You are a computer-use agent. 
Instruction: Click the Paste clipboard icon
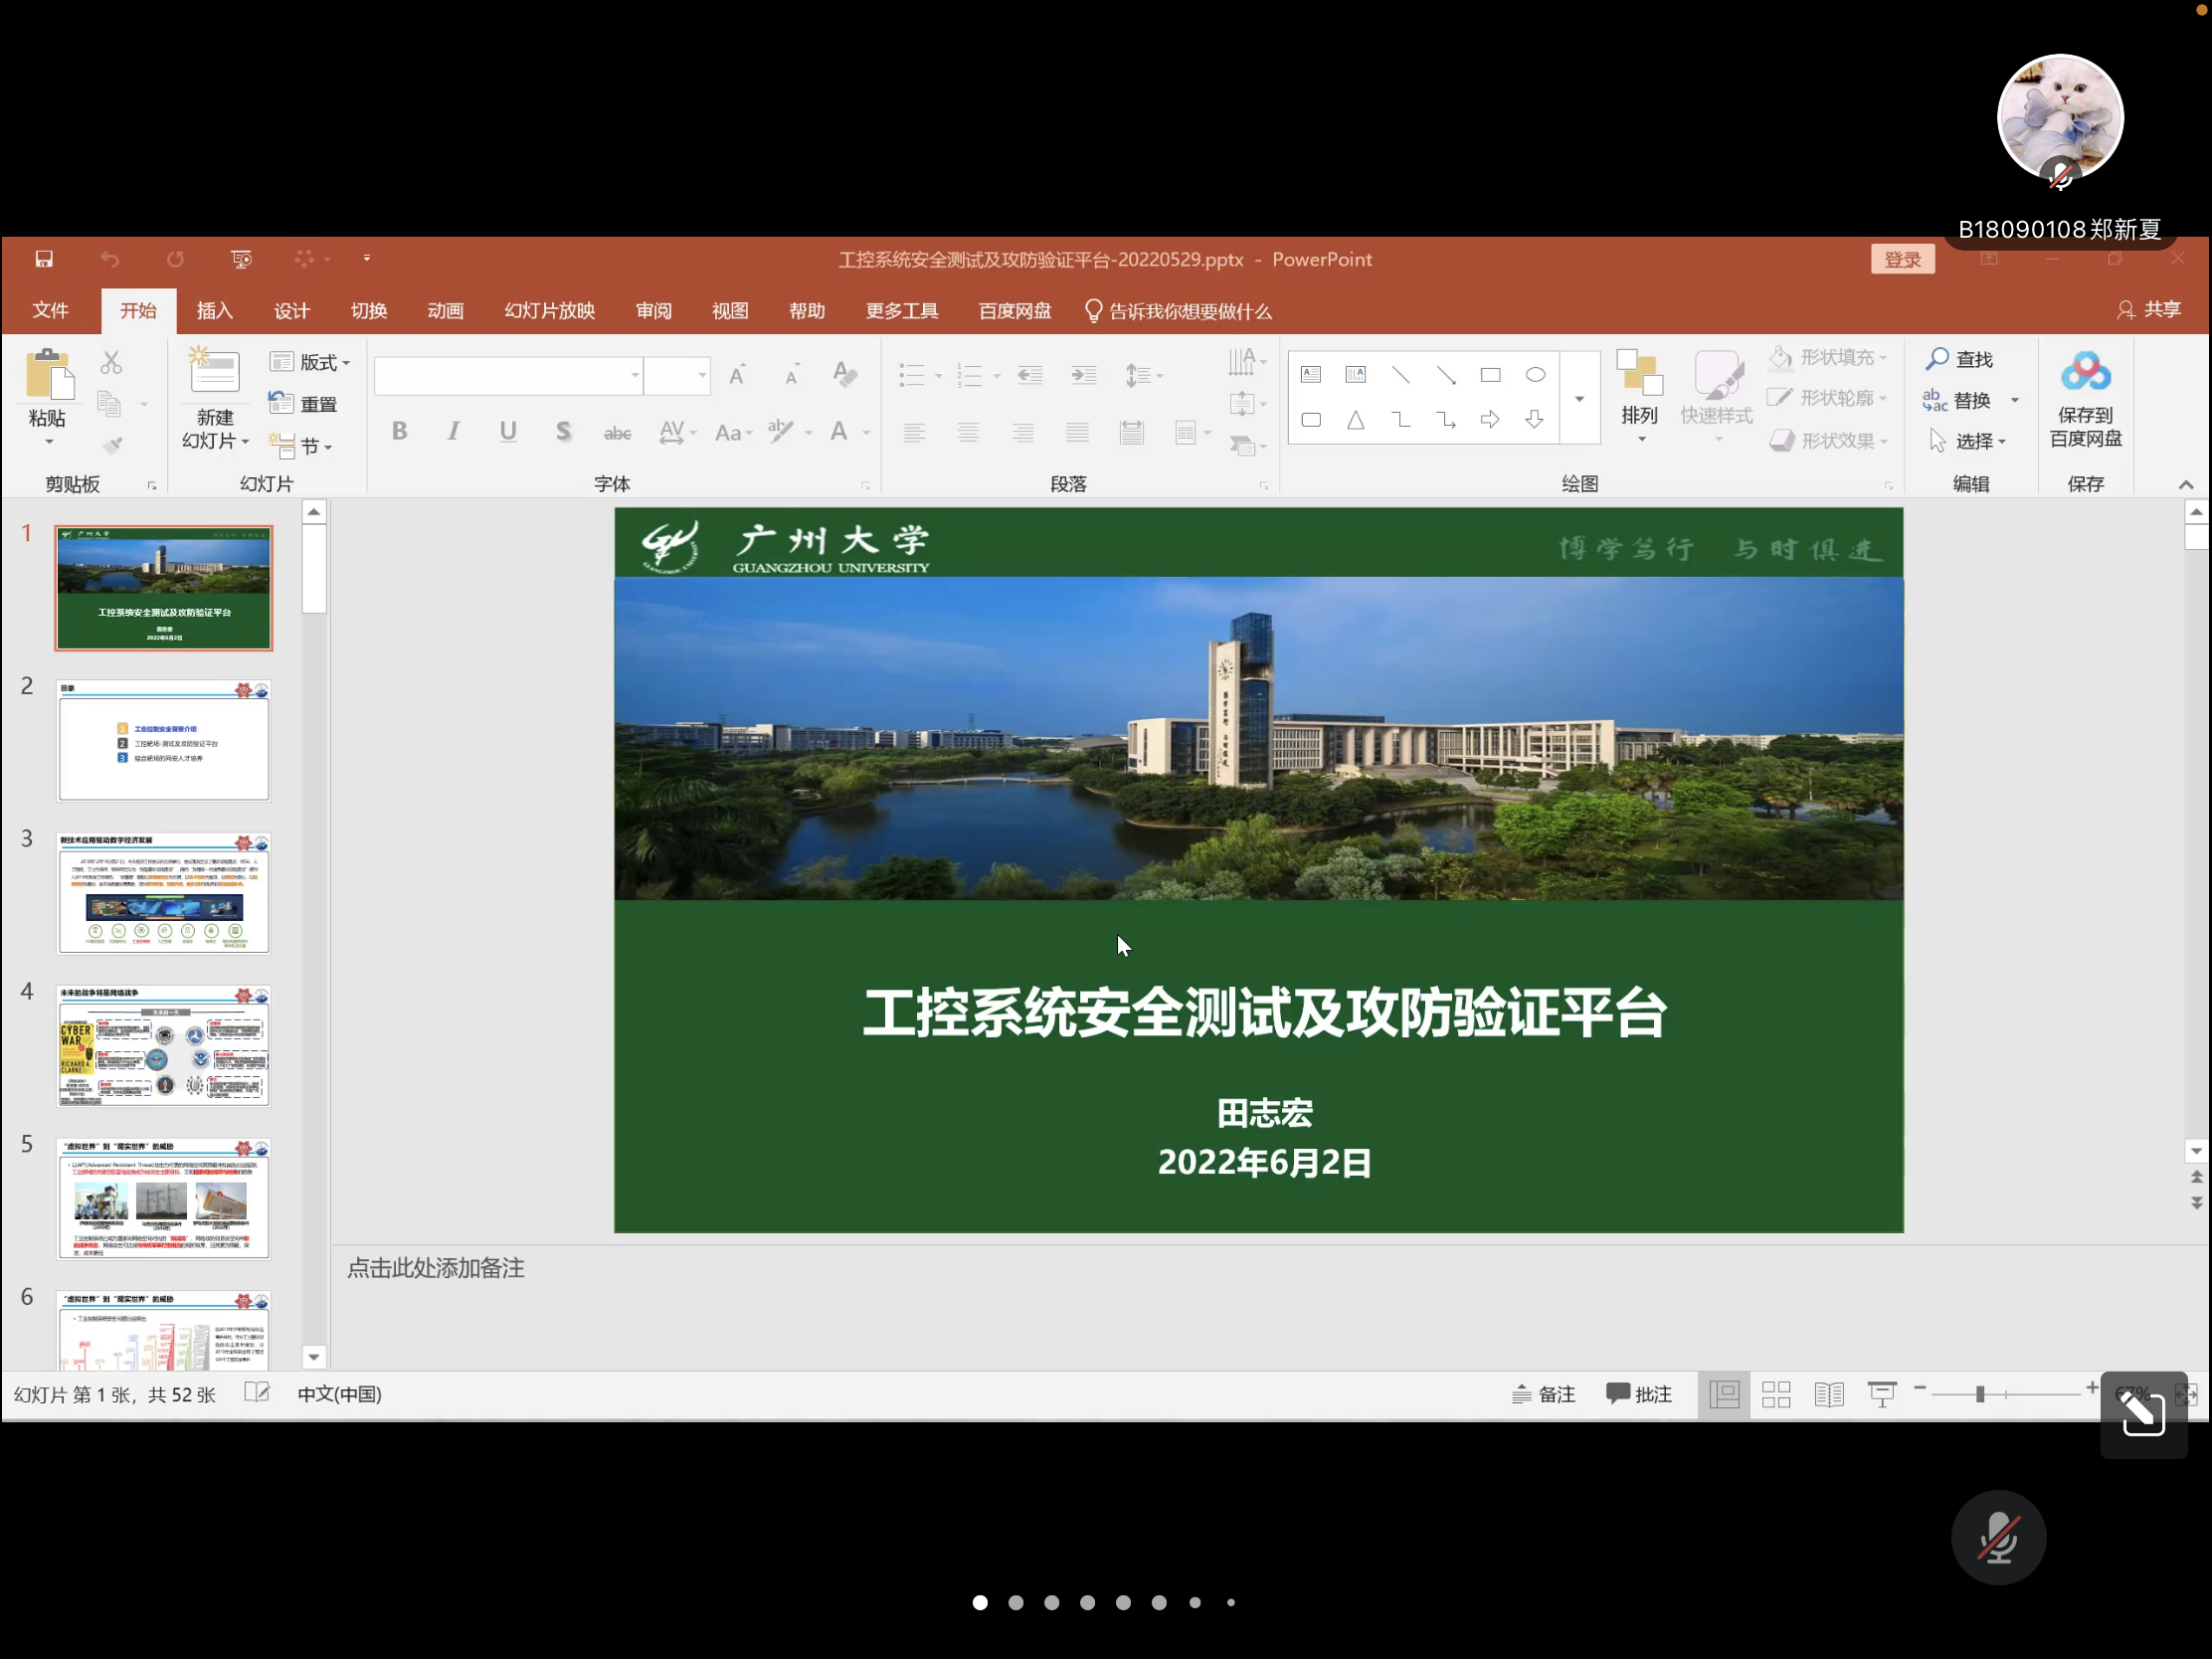coord(49,375)
